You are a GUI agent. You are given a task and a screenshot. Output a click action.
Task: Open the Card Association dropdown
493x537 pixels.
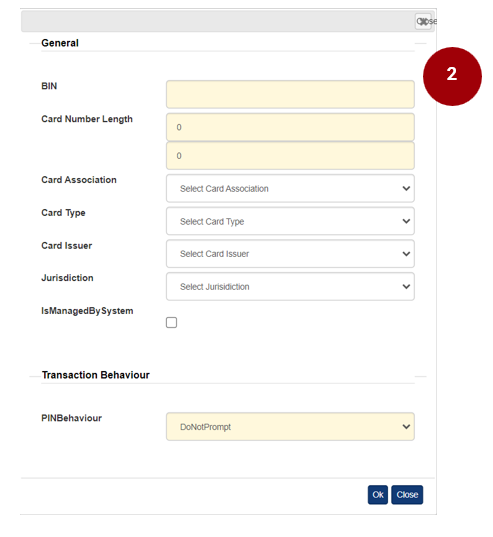290,188
